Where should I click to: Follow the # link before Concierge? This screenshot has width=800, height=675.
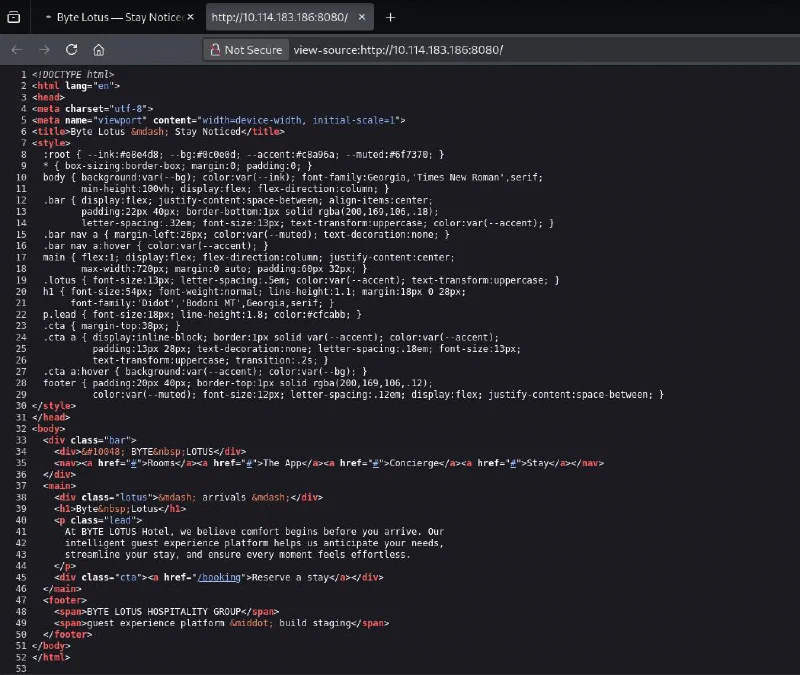376,463
